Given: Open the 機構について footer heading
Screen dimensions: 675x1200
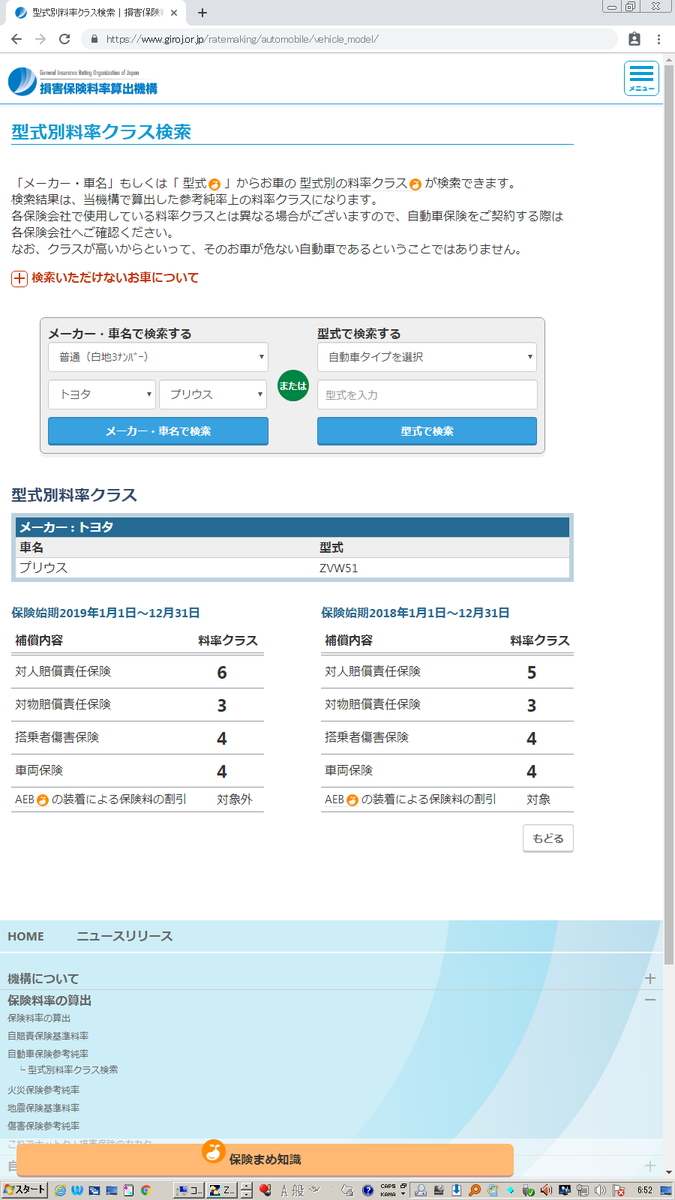Looking at the screenshot, I should coord(43,979).
